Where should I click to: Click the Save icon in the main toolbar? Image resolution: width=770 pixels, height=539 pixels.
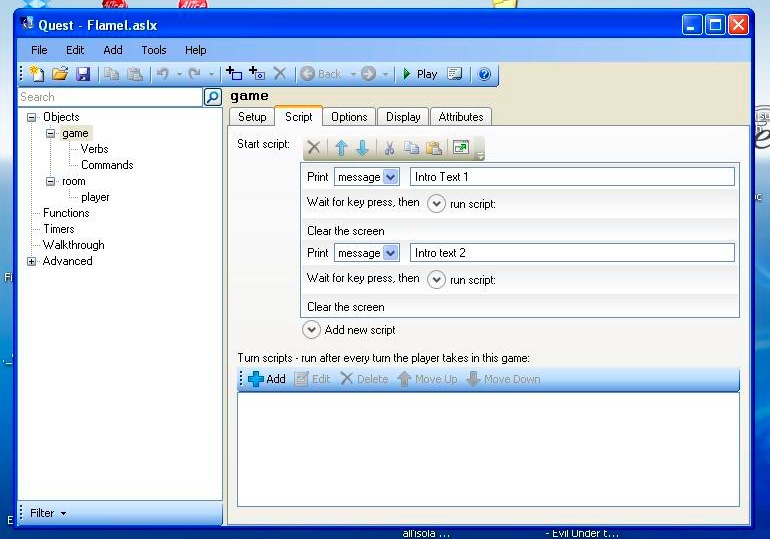pyautogui.click(x=83, y=74)
